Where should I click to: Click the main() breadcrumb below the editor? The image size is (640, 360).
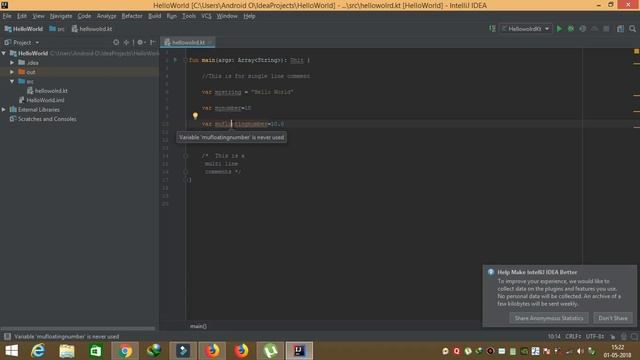(198, 326)
